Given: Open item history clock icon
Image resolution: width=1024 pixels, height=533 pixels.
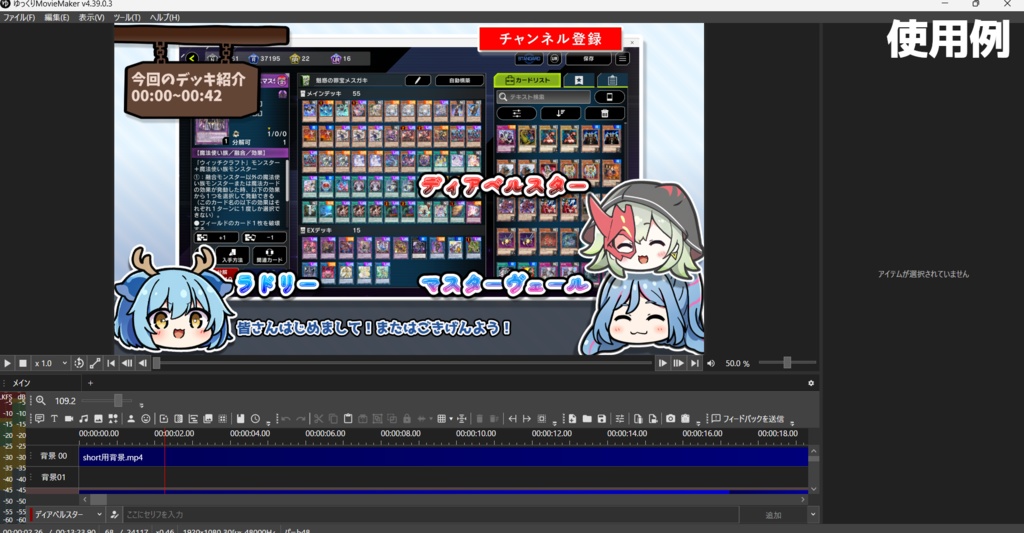Looking at the screenshot, I should coord(255,419).
